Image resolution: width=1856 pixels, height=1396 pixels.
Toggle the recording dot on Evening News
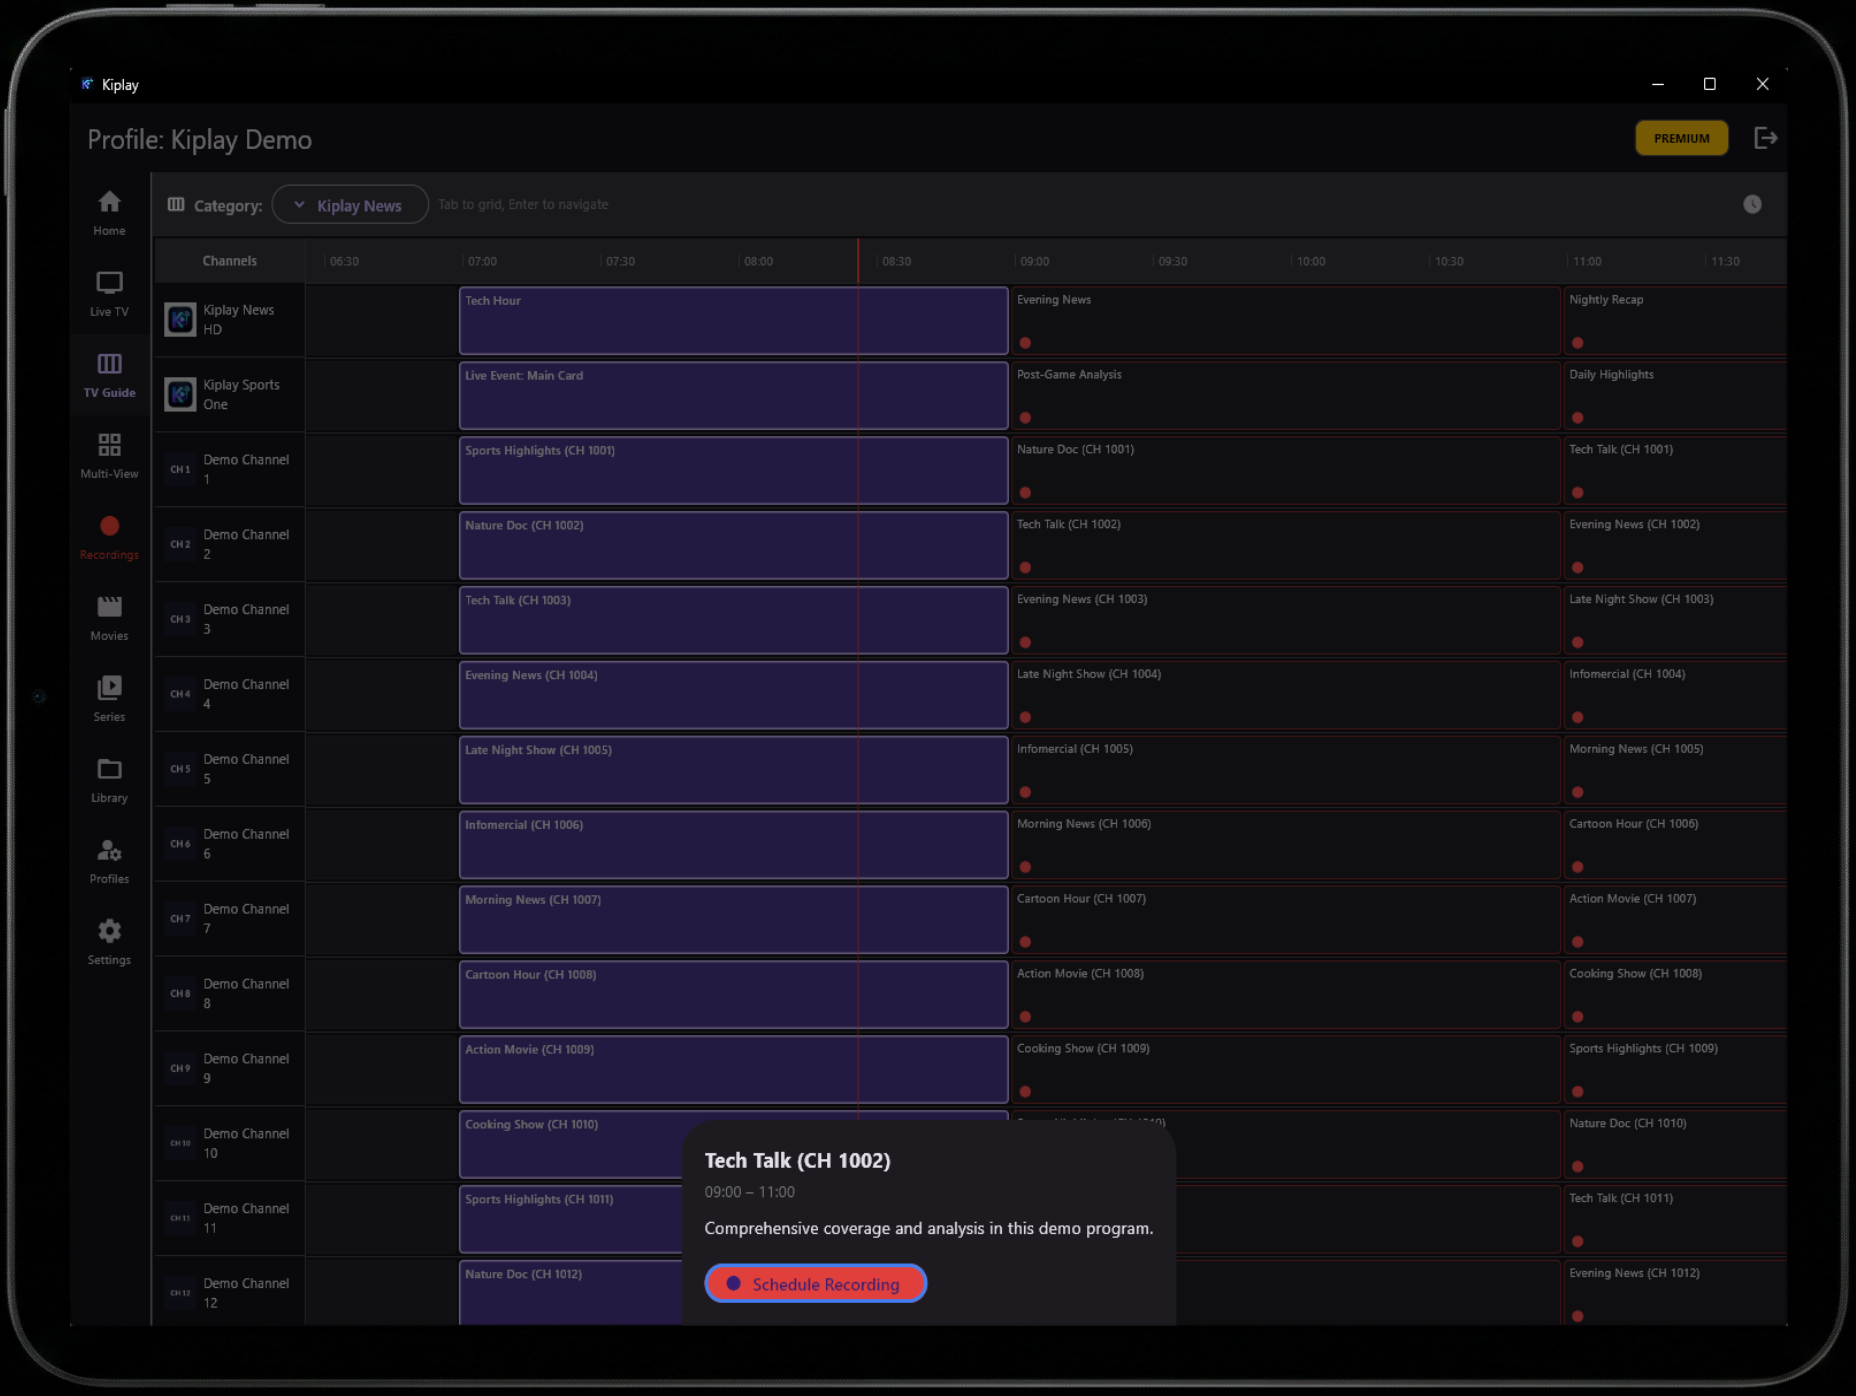pos(1025,342)
